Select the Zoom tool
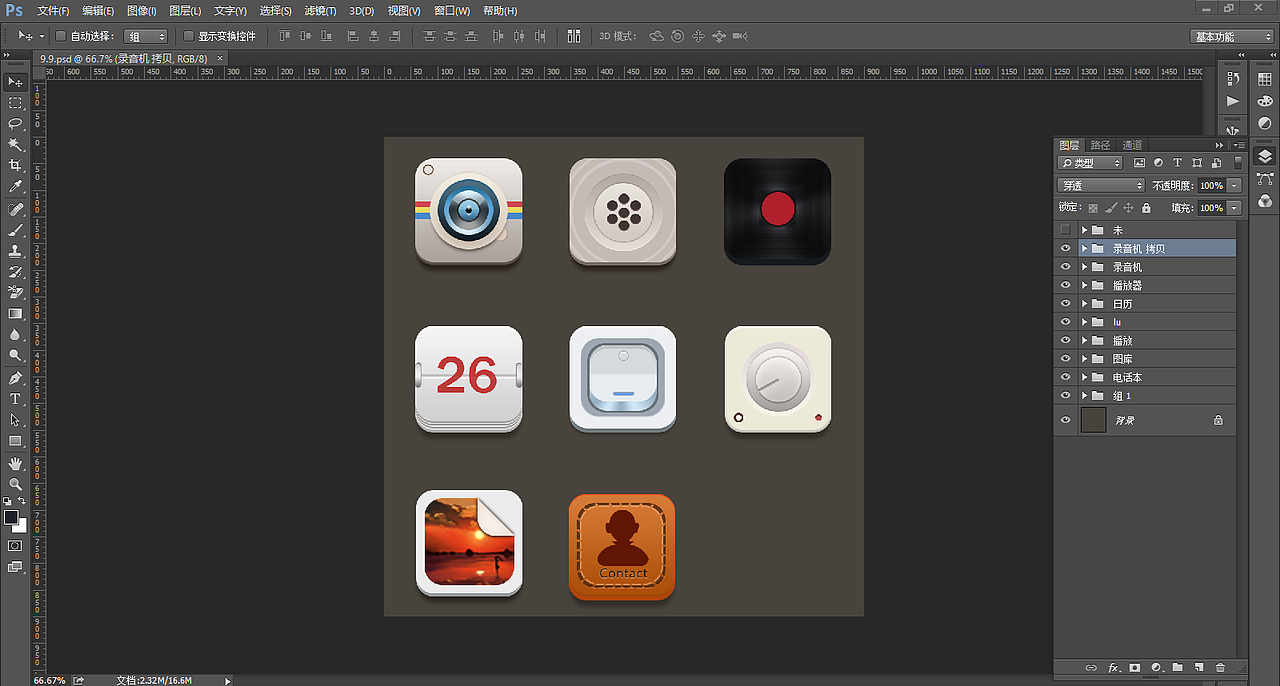This screenshot has width=1280, height=686. 15,485
